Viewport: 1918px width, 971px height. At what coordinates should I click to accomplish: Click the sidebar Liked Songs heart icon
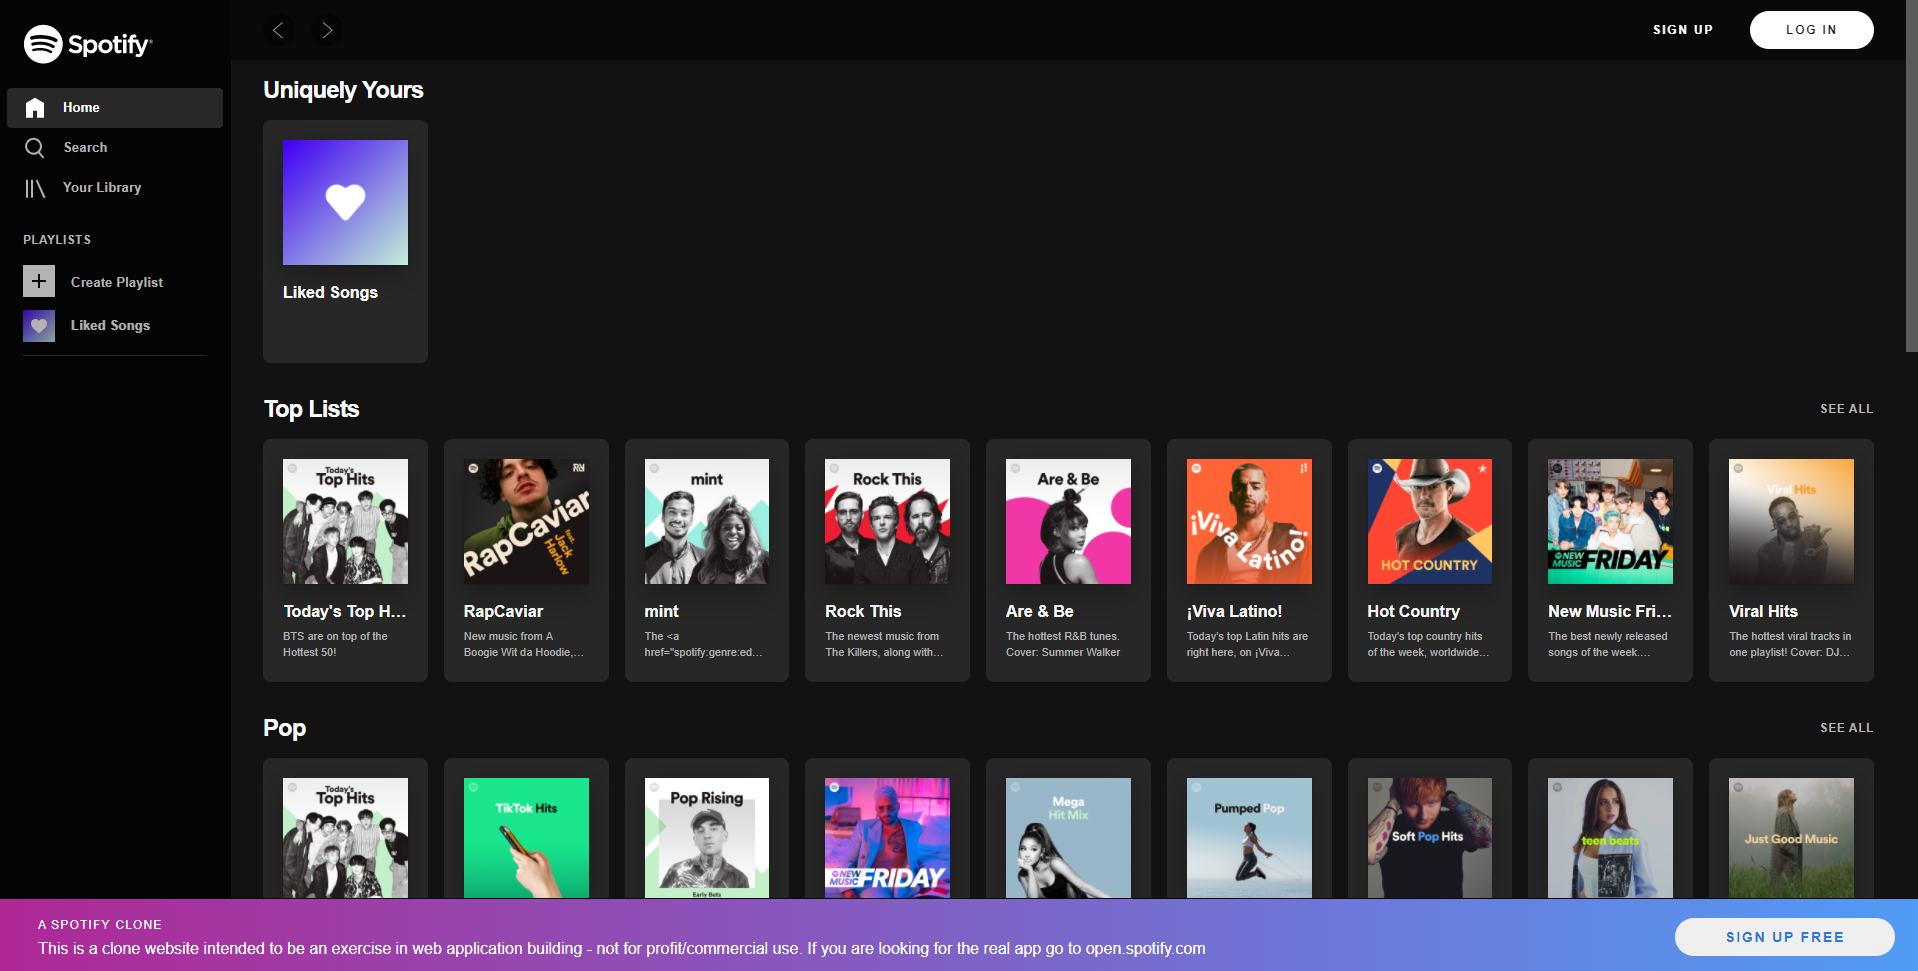(39, 325)
